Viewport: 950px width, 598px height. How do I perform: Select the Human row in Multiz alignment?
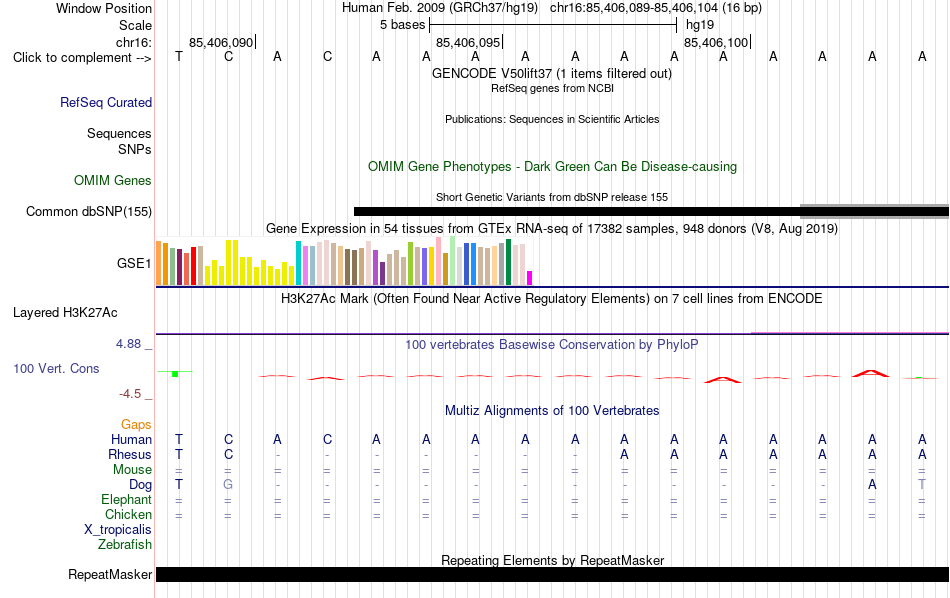click(131, 439)
